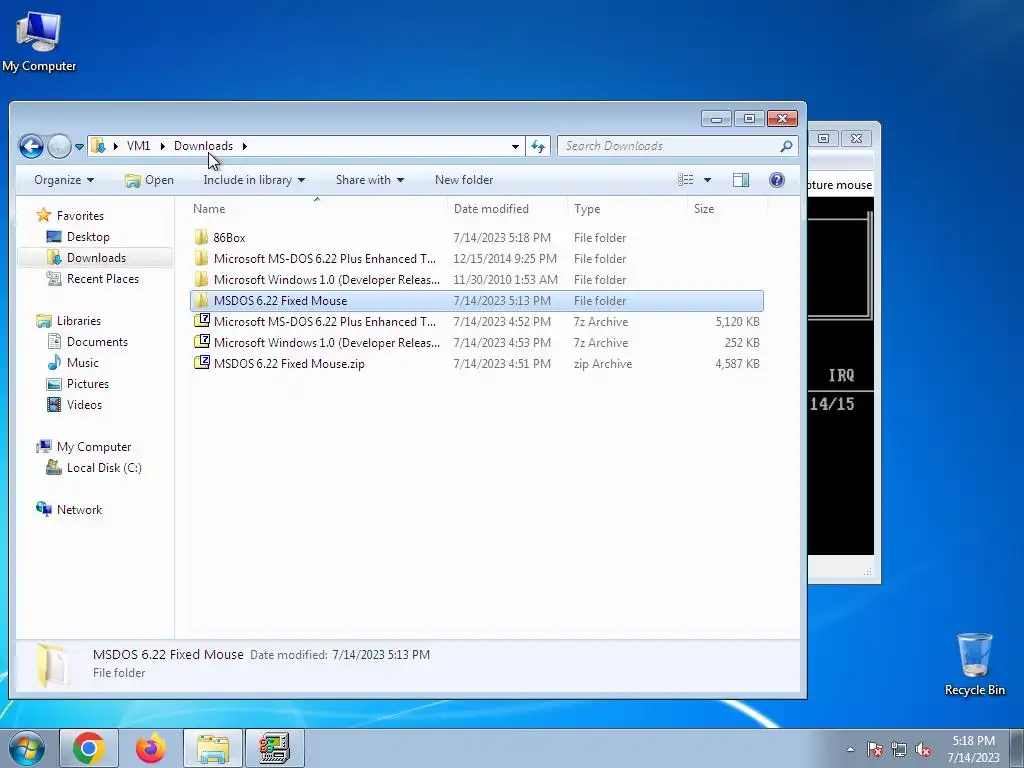Select the 5,120 KB MS-DOS 7z archive

tap(477, 321)
